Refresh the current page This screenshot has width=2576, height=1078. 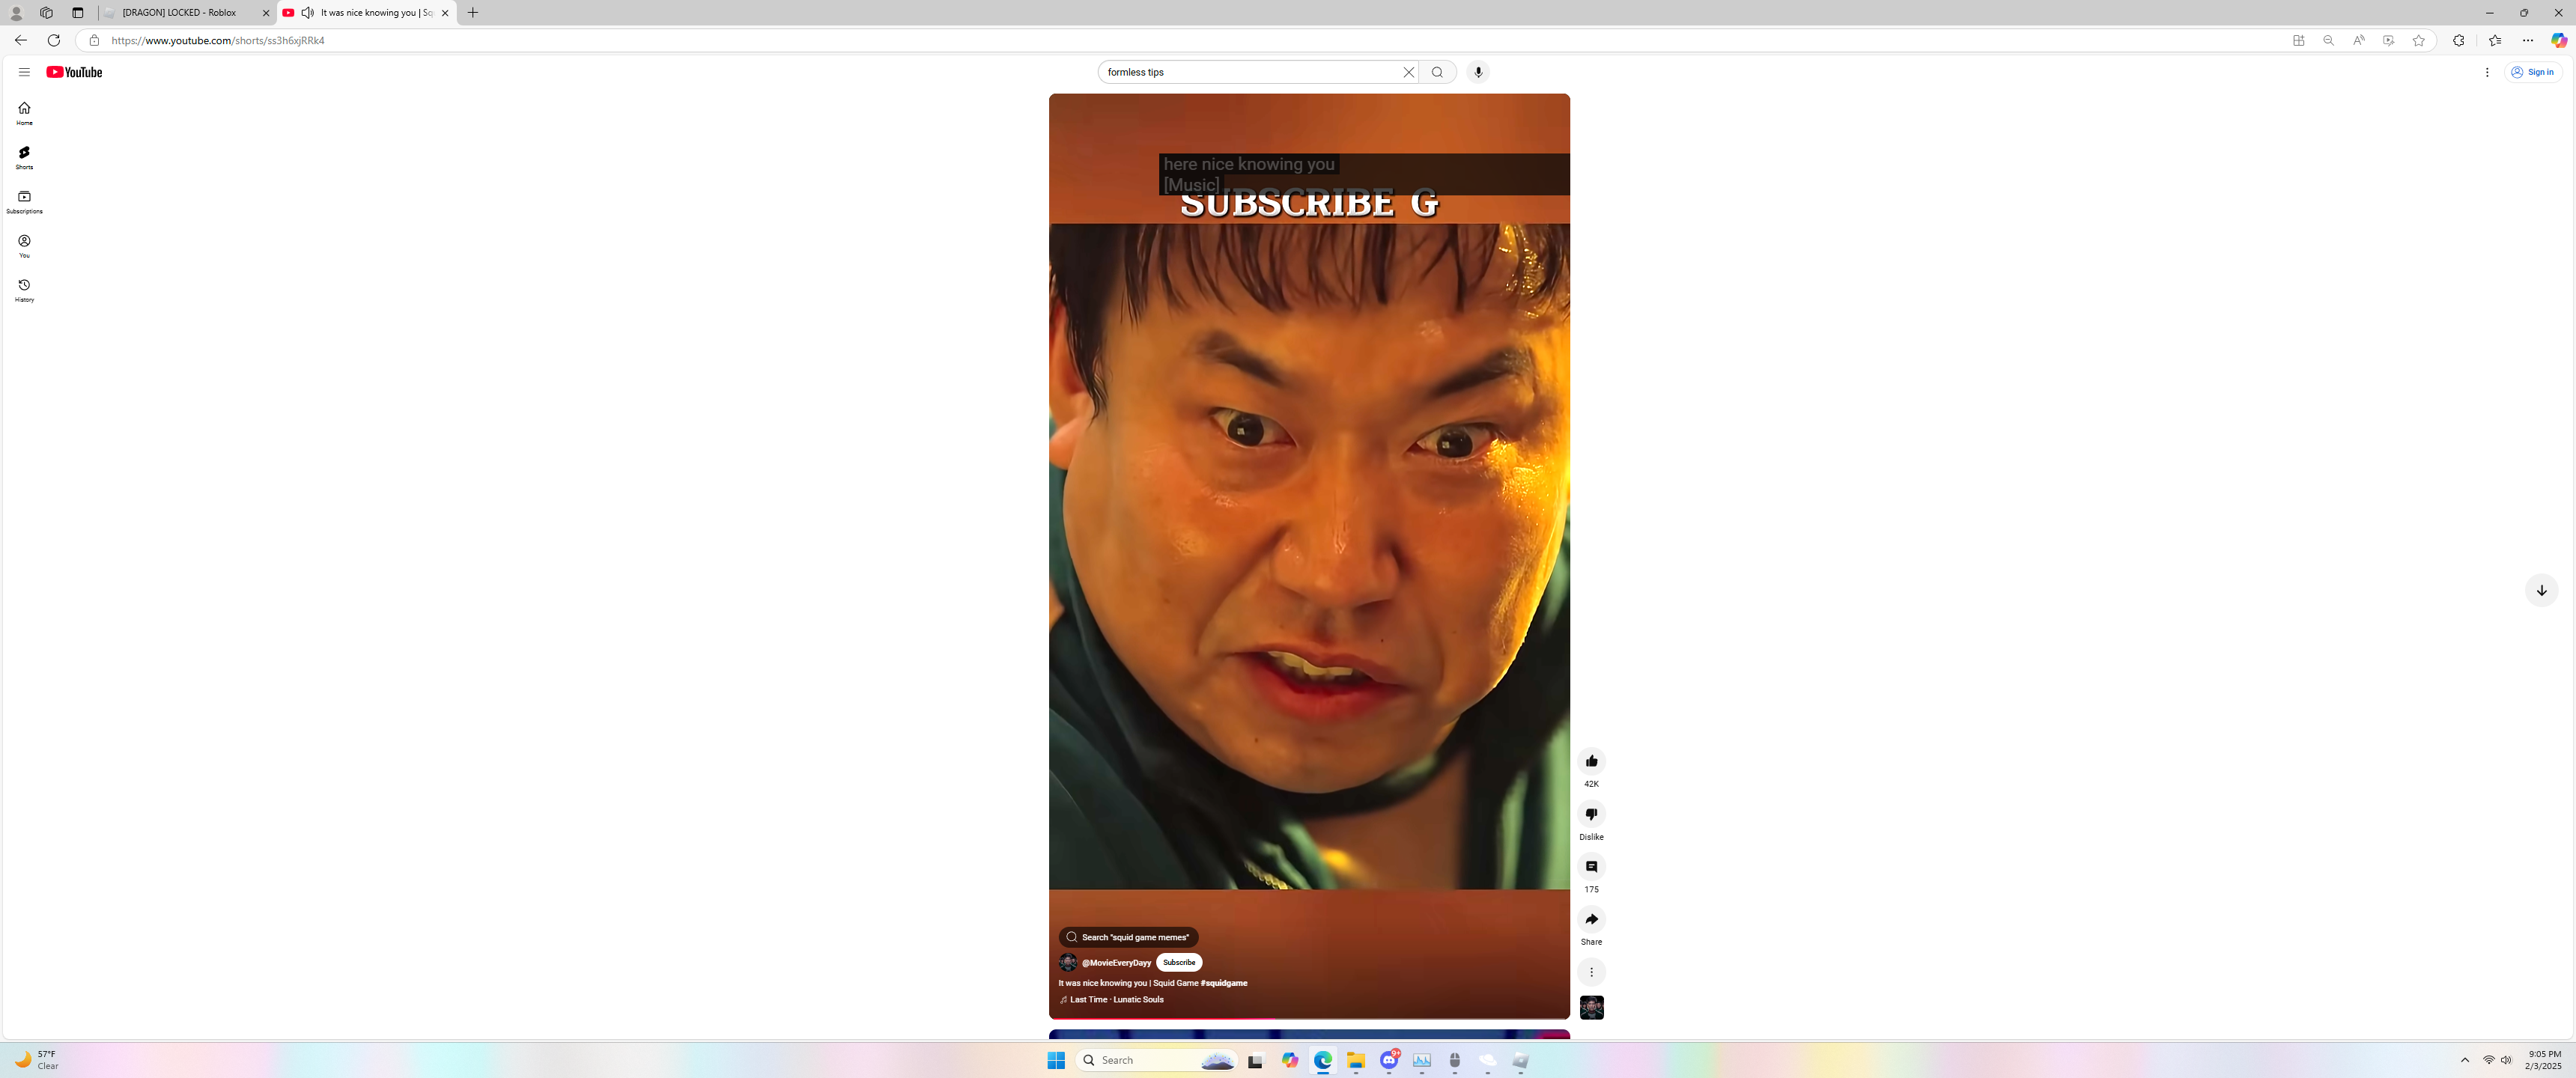pos(54,40)
